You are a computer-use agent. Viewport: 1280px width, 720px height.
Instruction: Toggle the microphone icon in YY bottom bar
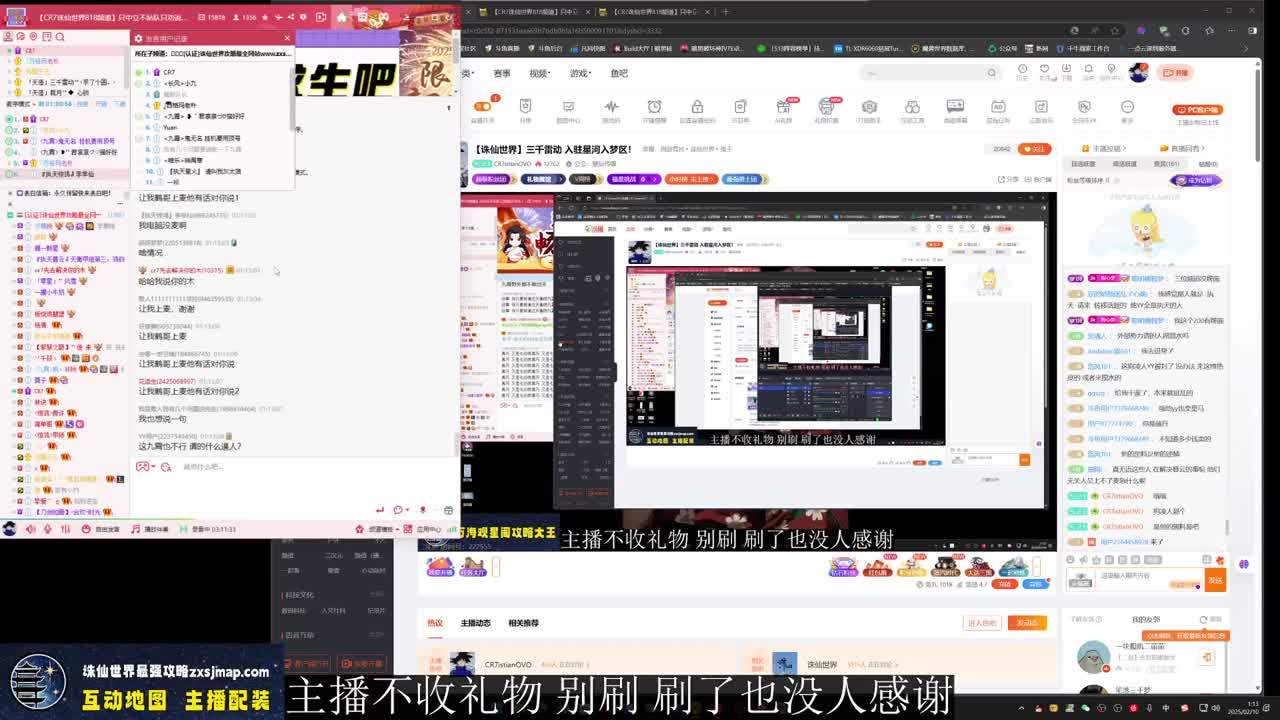click(x=47, y=529)
